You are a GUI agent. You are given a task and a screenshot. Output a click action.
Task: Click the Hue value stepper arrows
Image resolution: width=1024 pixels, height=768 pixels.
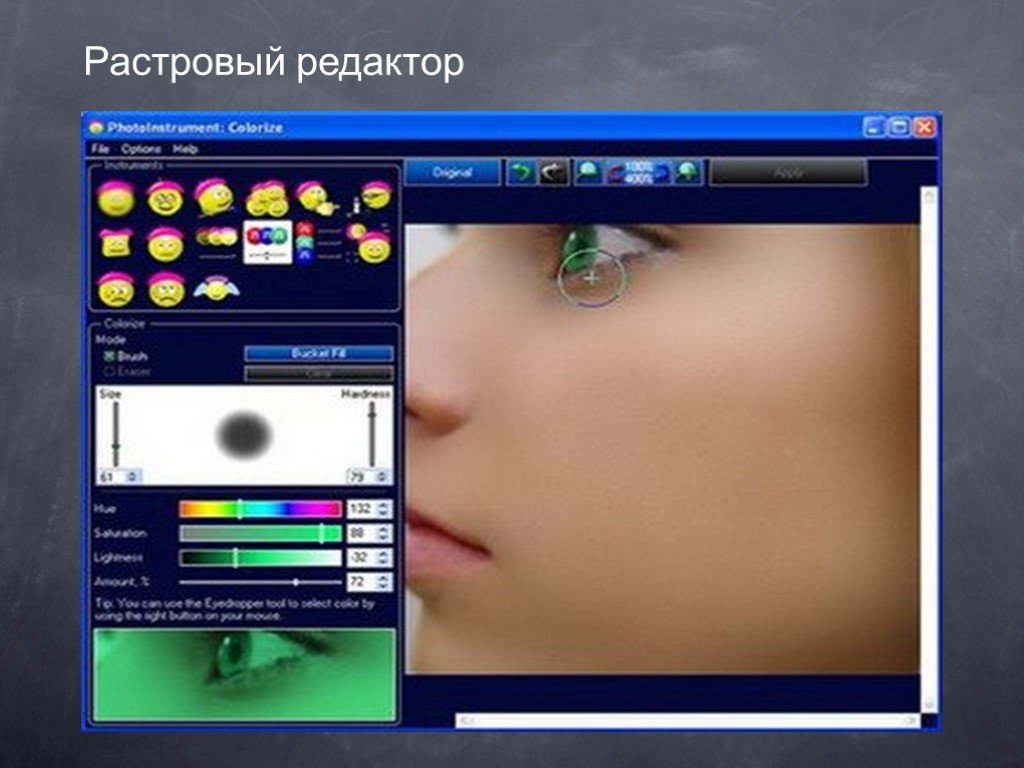(x=384, y=509)
